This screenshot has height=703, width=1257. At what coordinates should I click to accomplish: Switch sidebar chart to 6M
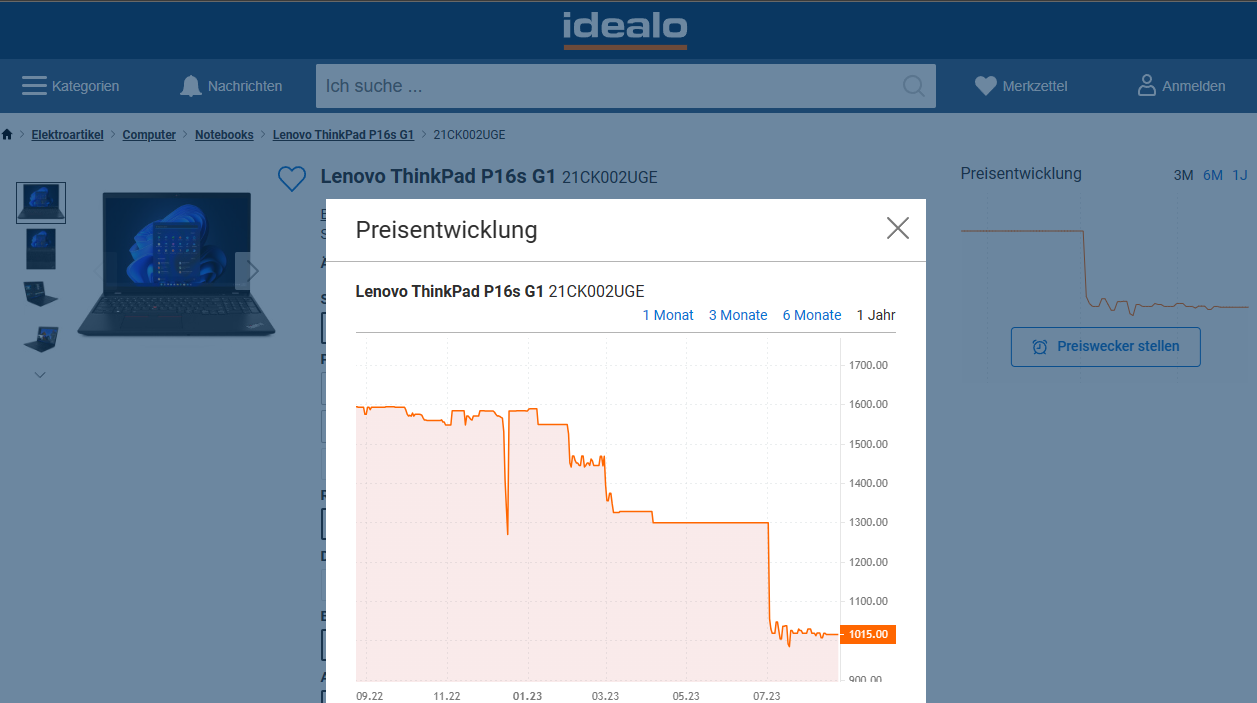[1213, 175]
